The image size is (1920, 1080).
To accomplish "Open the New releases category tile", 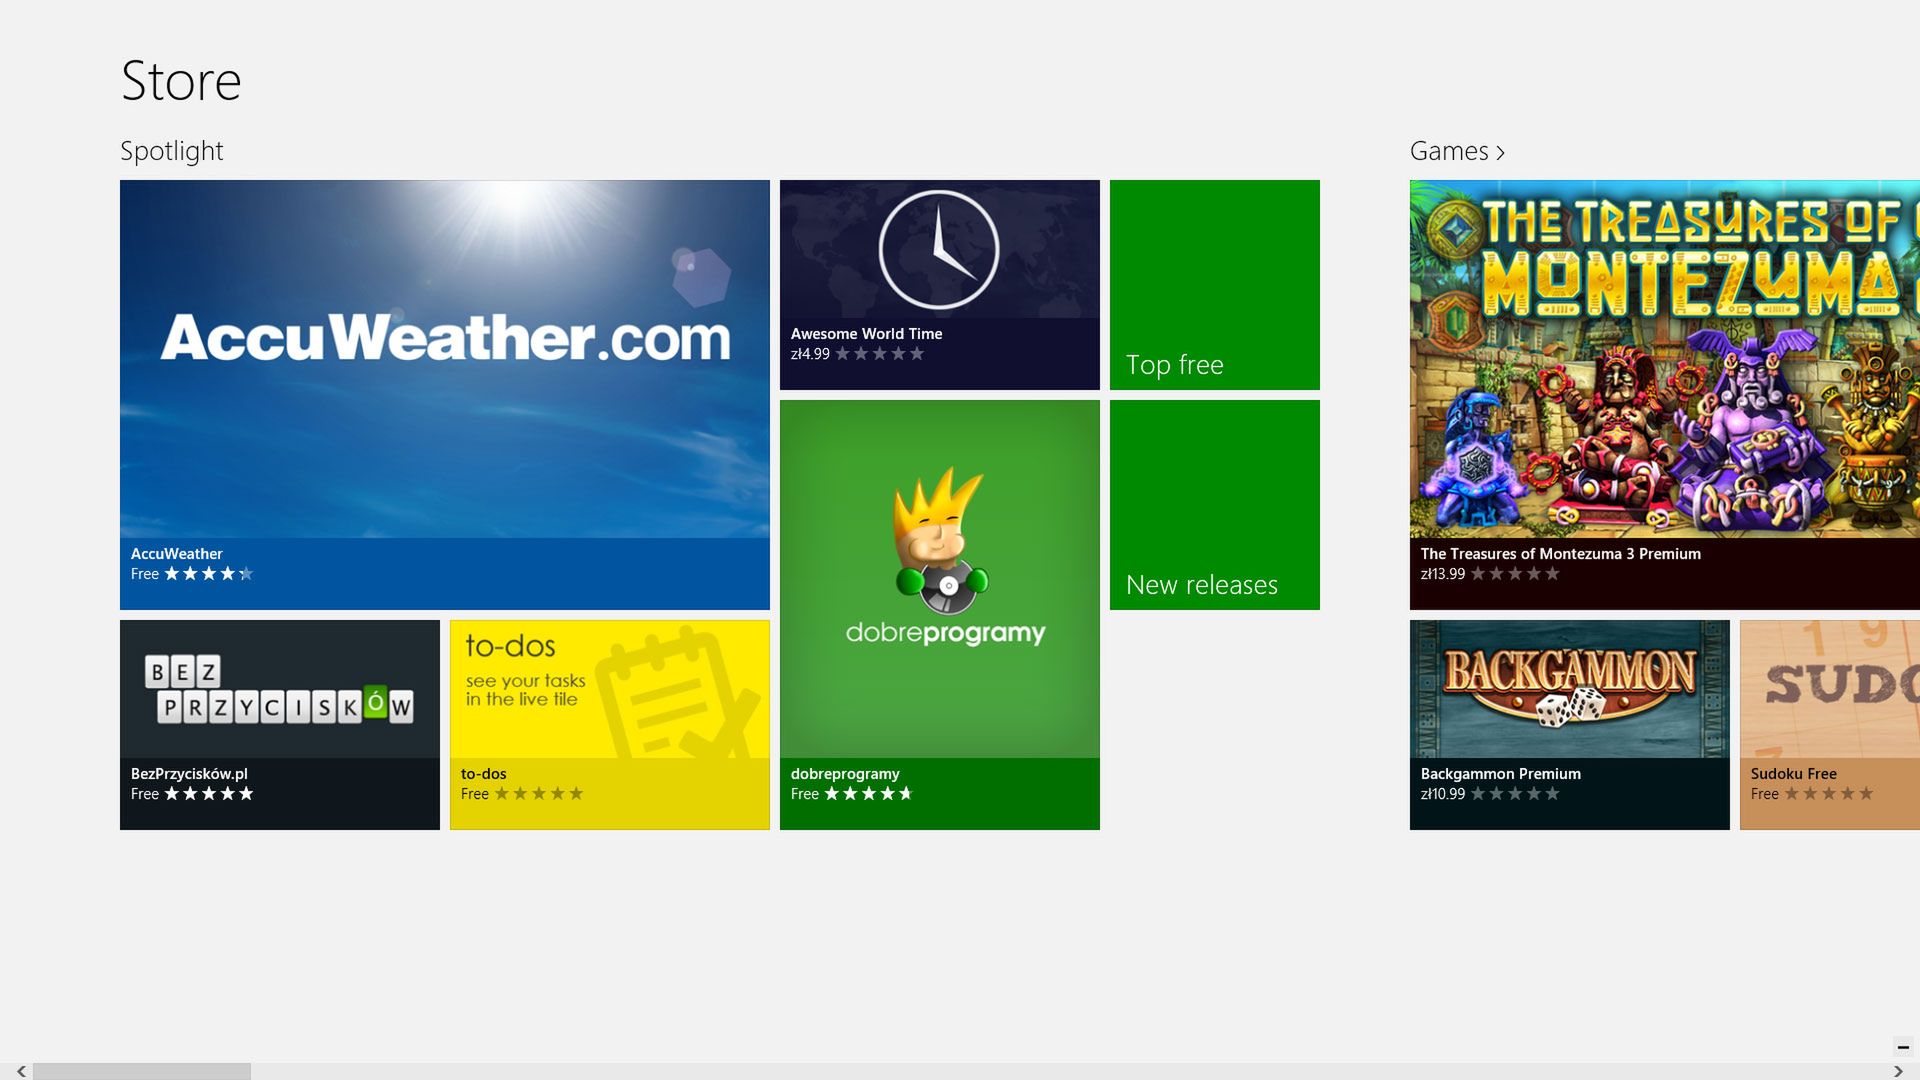I will [x=1214, y=505].
